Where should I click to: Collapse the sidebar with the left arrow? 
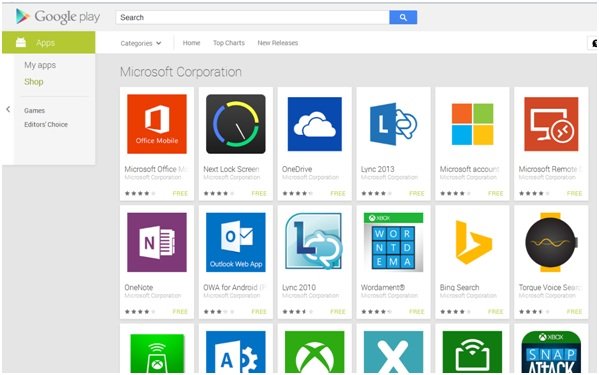pos(8,110)
